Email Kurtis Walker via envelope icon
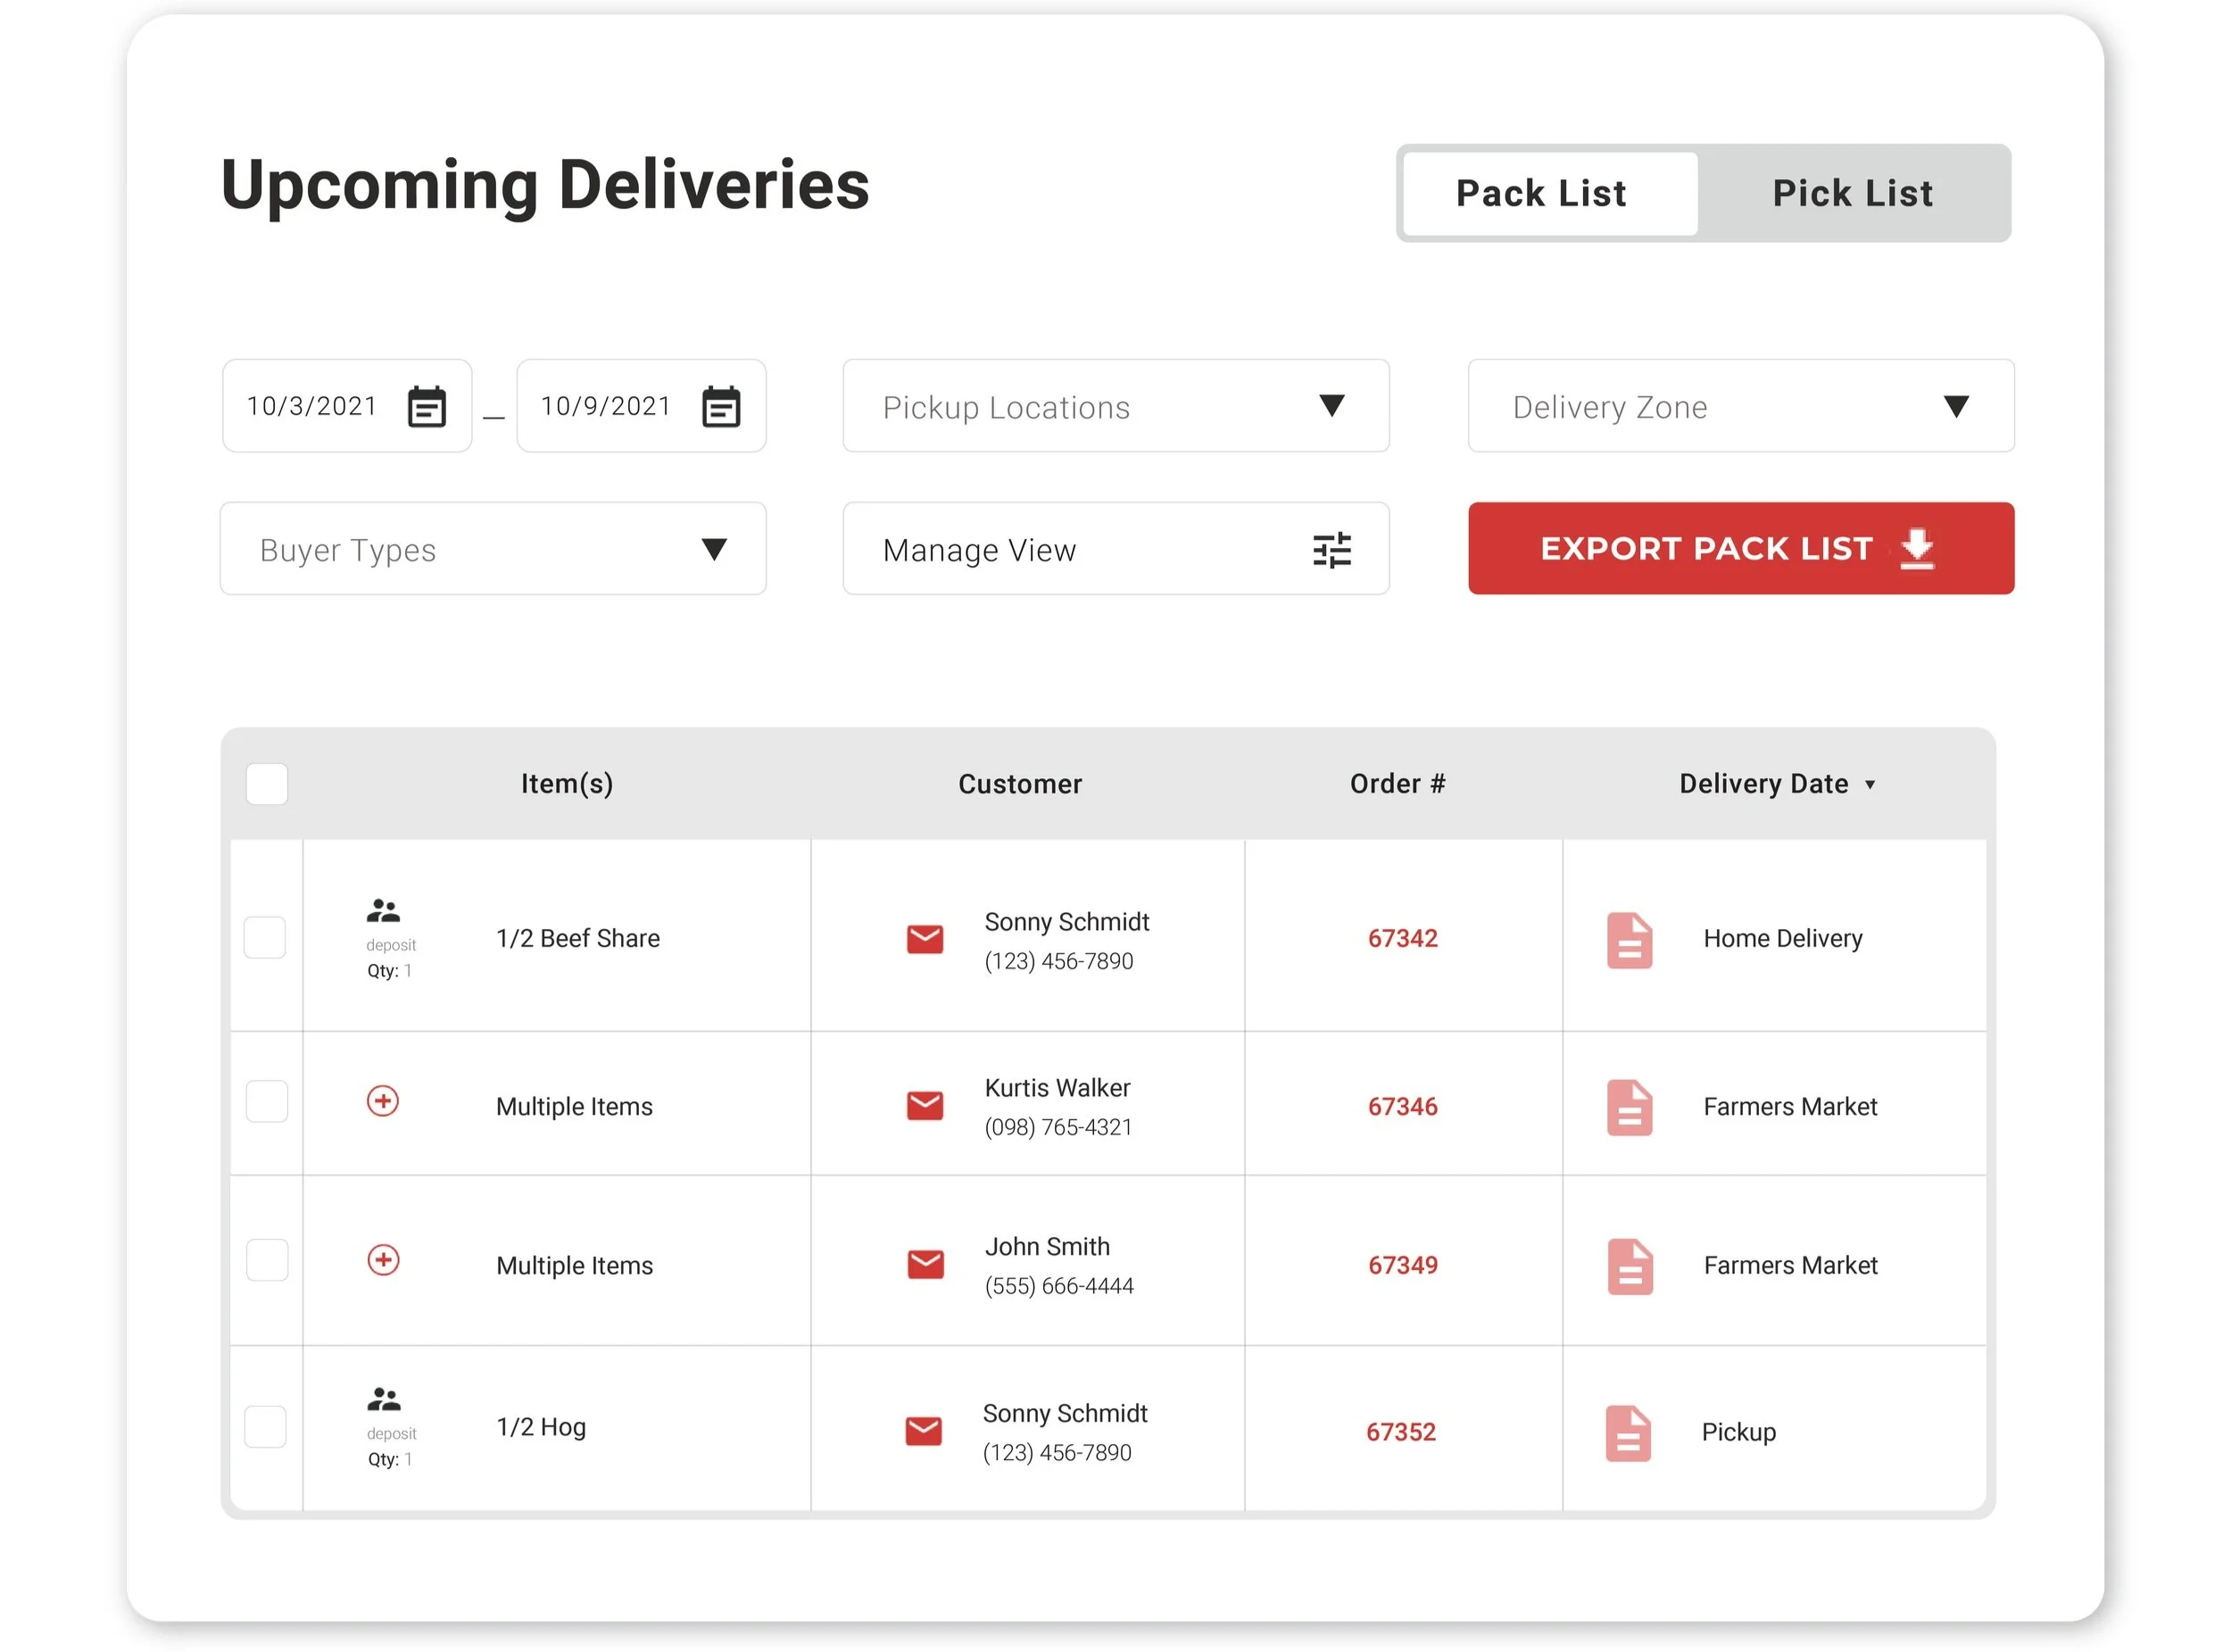 925,1105
